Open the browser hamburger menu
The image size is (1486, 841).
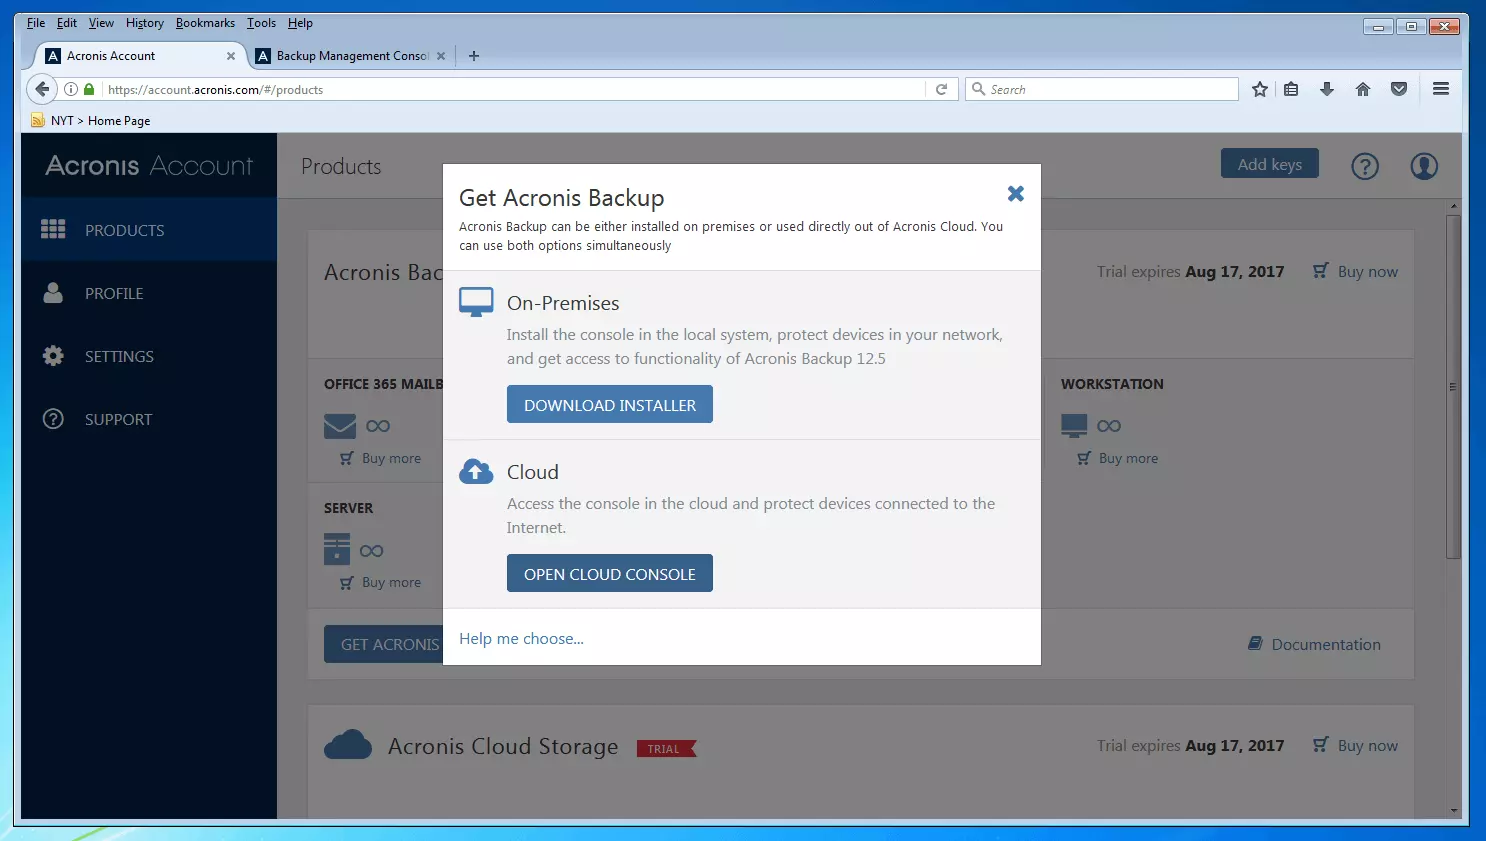click(1441, 89)
